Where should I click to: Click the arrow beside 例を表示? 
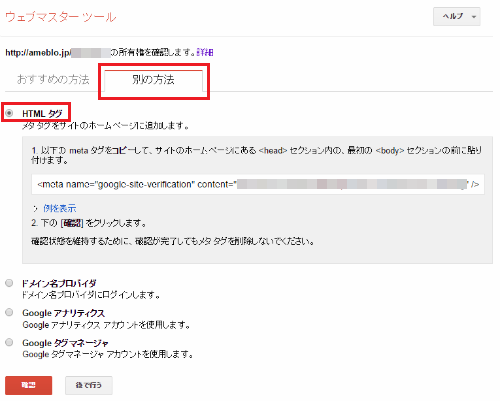[x=35, y=209]
